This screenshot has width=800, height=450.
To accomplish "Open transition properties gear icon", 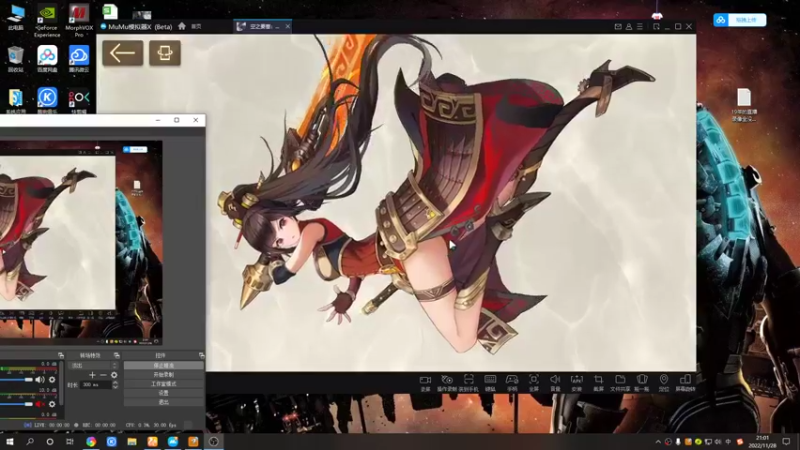I will click(114, 375).
